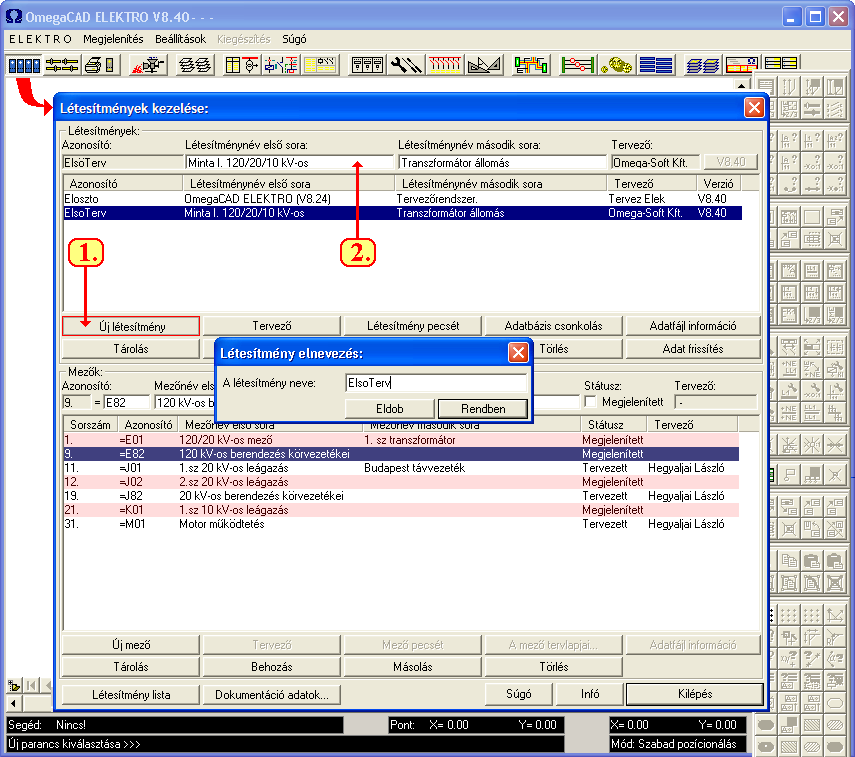Screen dimensions: 855x757
Task: Click the Sorszám column header in fields list
Action: [x=91, y=425]
